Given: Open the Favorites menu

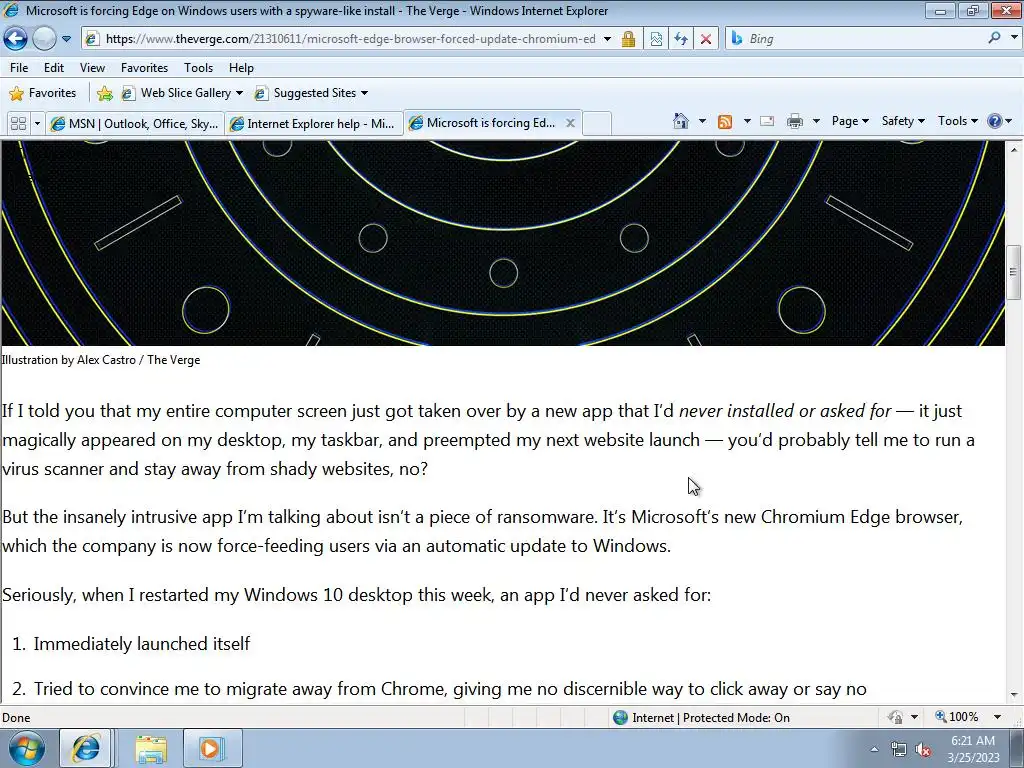Looking at the screenshot, I should point(144,68).
